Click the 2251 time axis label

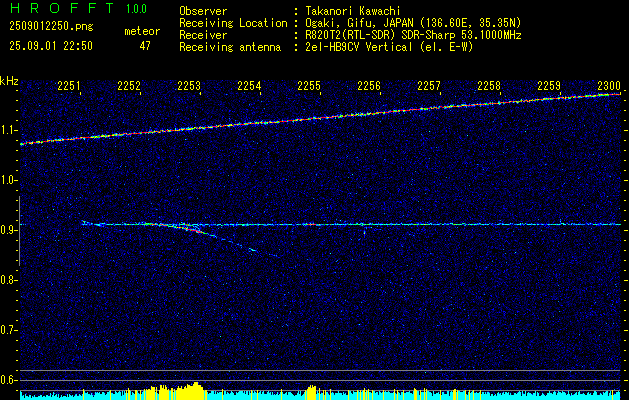(x=69, y=85)
